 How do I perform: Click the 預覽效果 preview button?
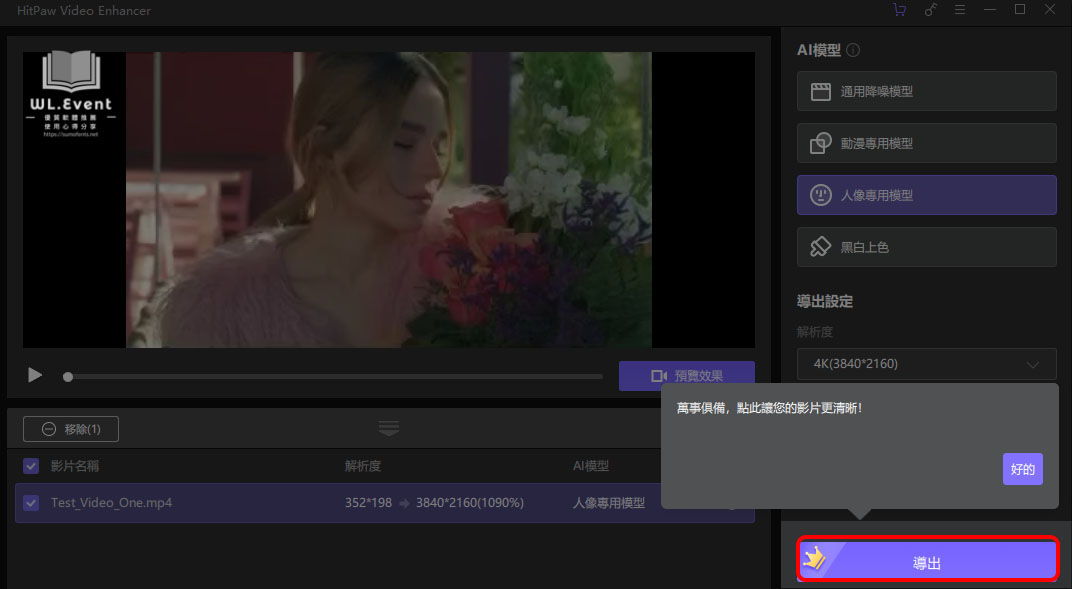coord(686,376)
